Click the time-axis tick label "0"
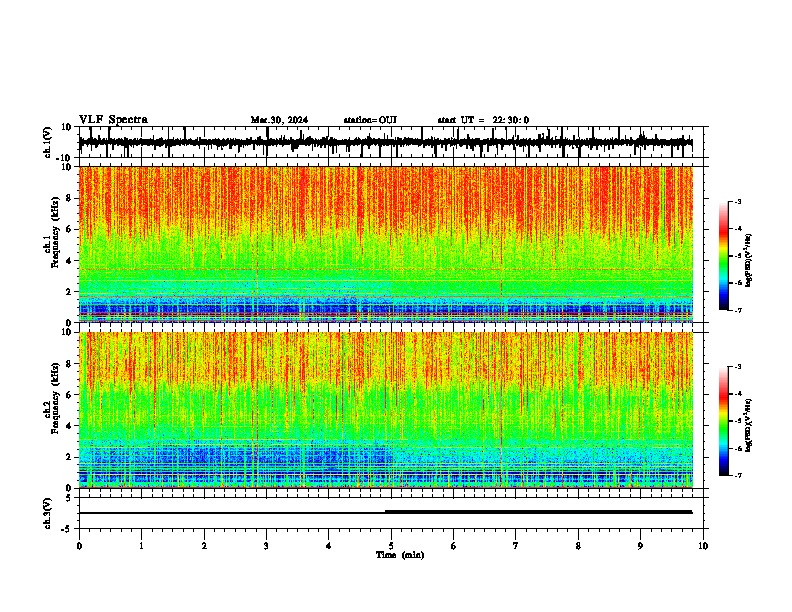The height and width of the screenshot is (612, 792). tap(79, 546)
